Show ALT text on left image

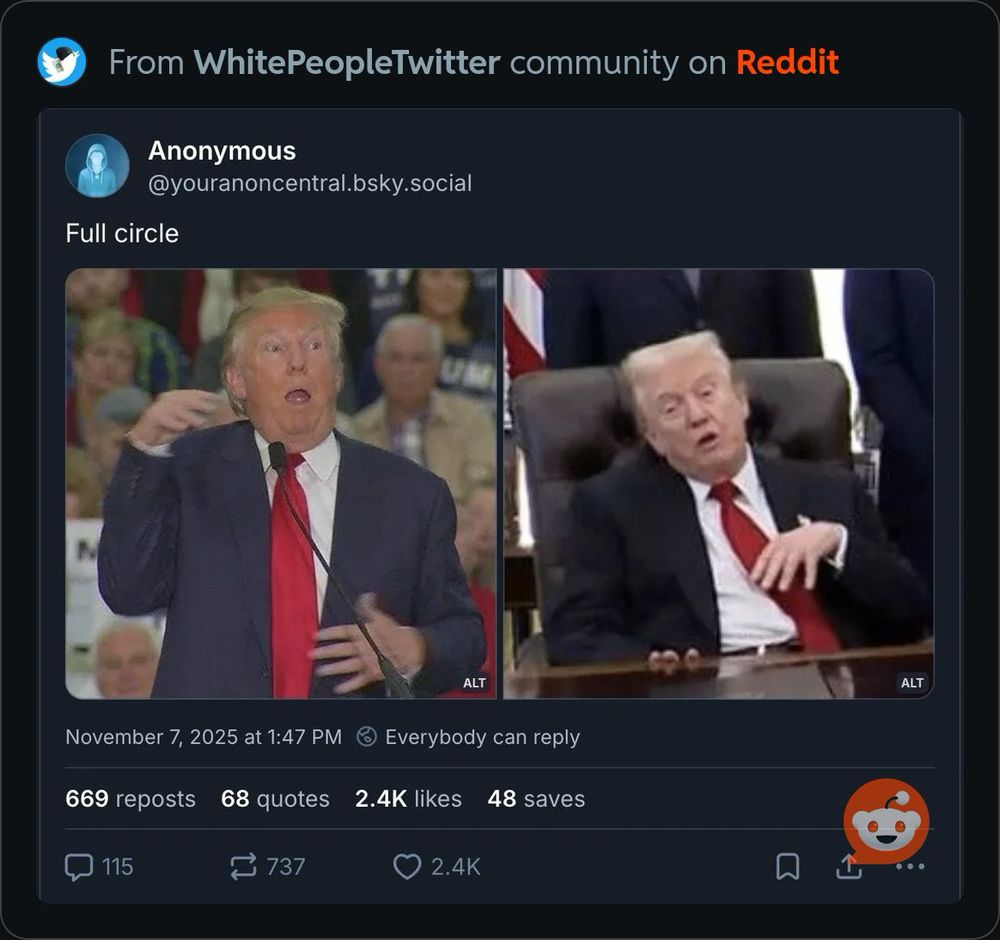(474, 682)
